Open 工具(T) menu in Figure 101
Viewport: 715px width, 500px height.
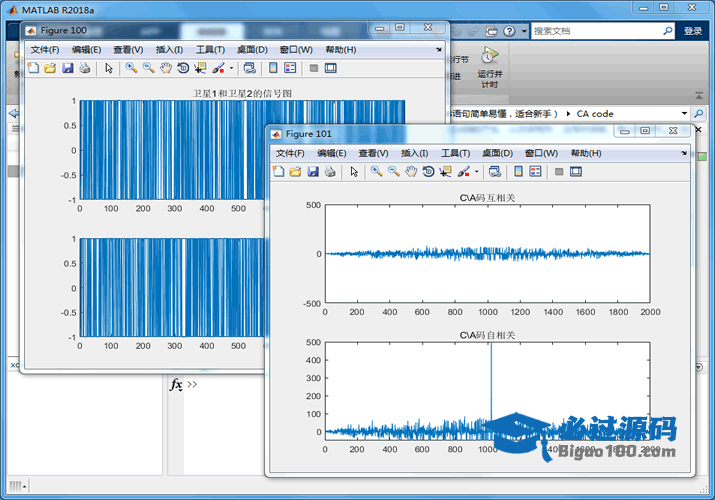coord(455,153)
